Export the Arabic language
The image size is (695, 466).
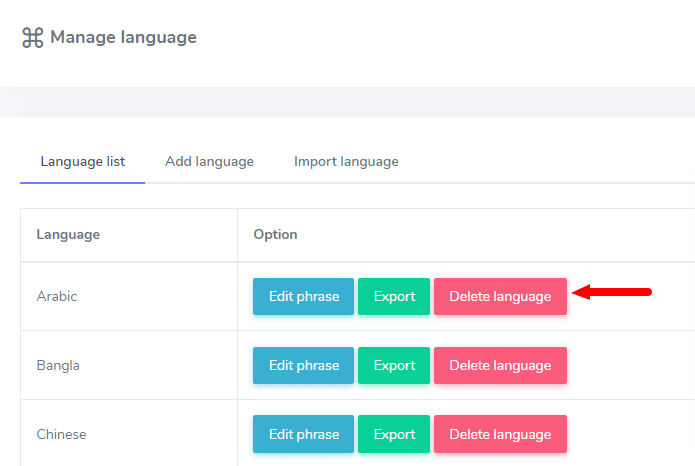(x=394, y=296)
